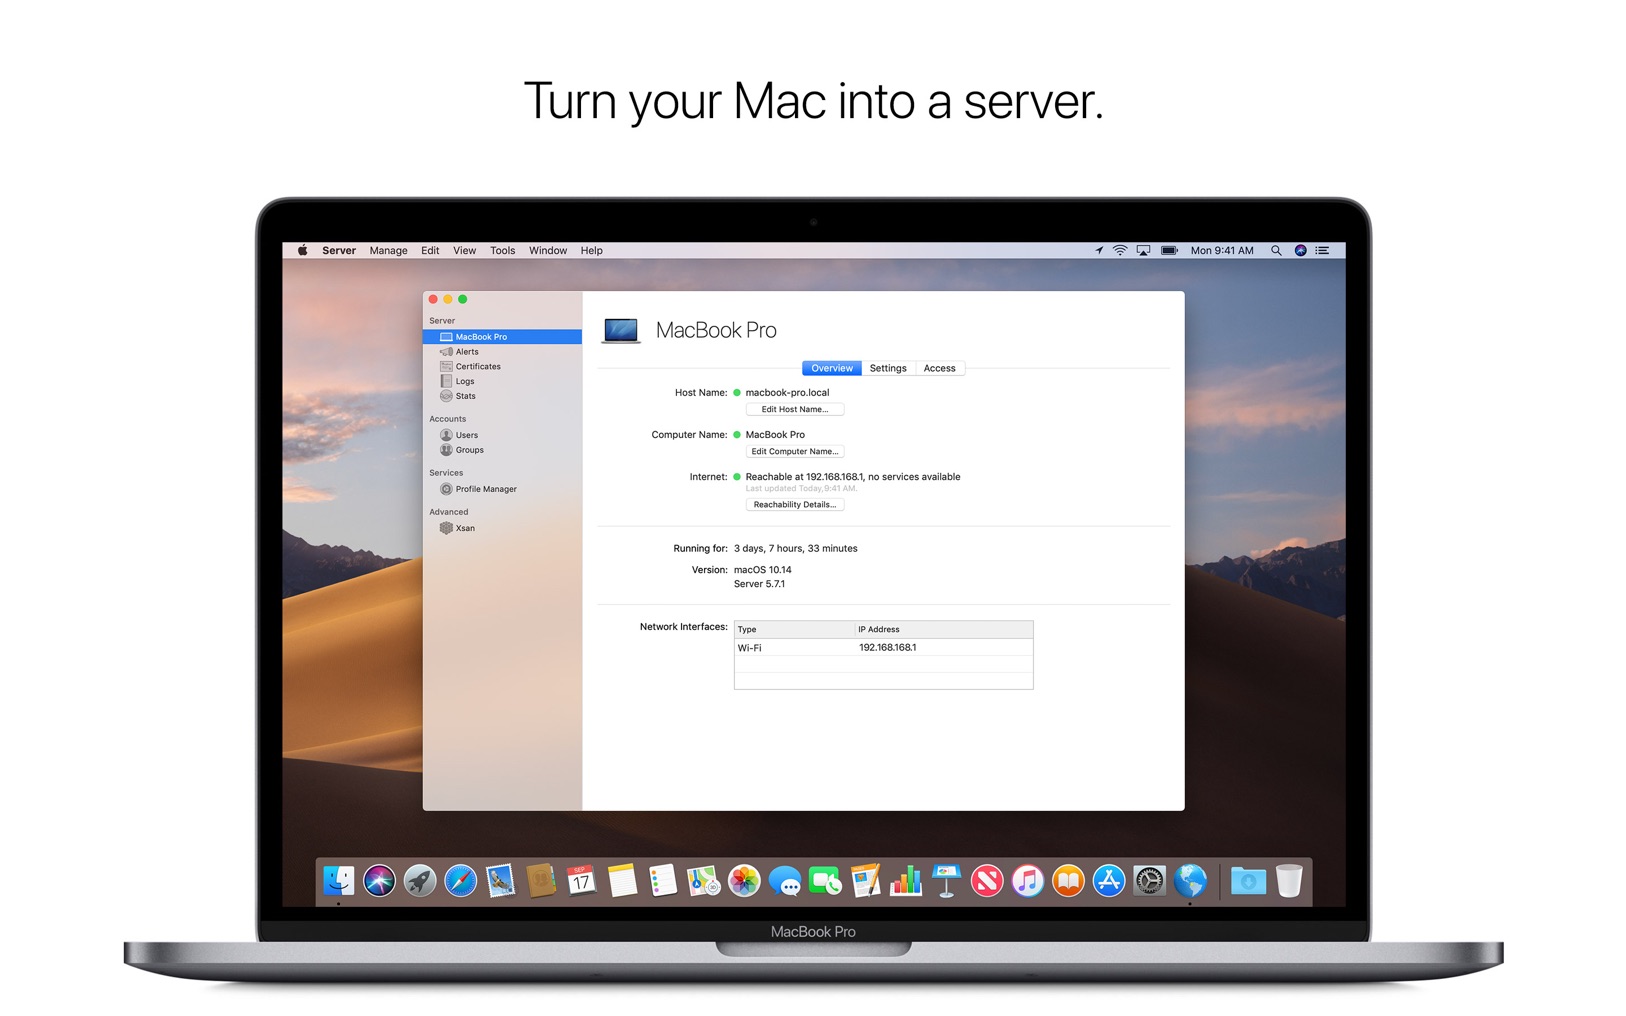Show server Stats
The image size is (1626, 1016).
[465, 396]
